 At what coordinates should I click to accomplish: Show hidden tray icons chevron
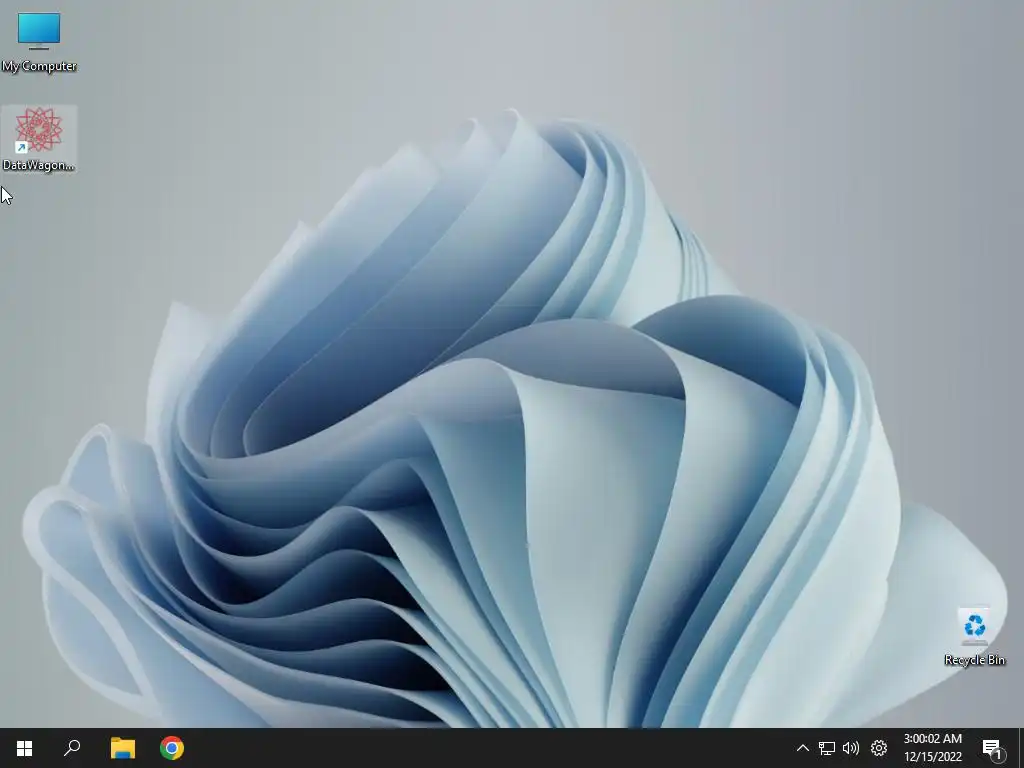pyautogui.click(x=803, y=748)
